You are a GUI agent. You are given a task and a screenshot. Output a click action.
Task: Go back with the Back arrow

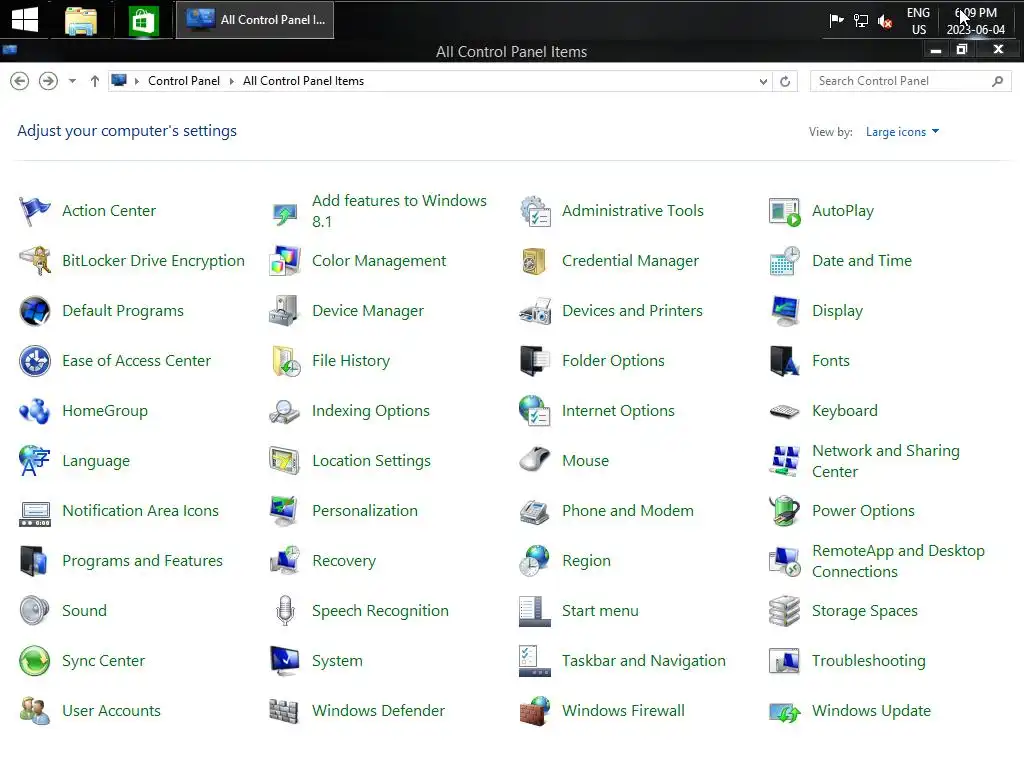pyautogui.click(x=20, y=81)
